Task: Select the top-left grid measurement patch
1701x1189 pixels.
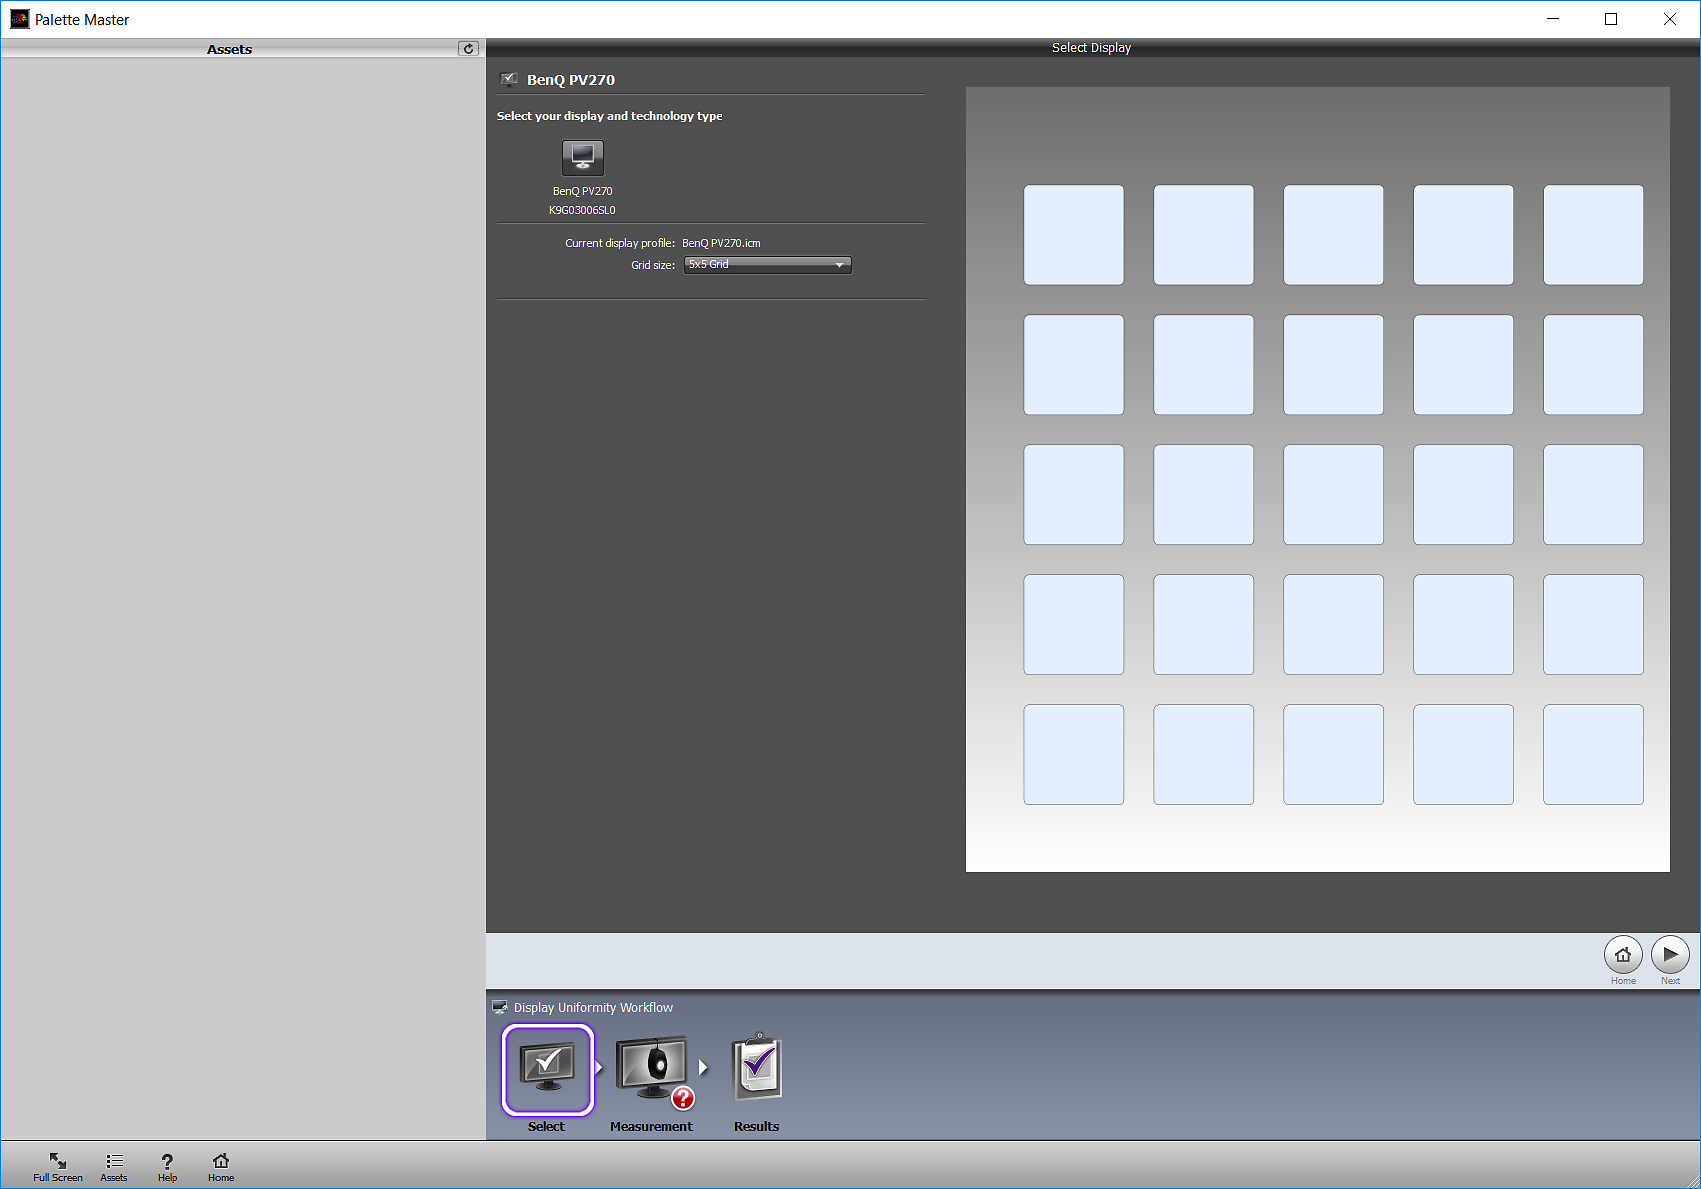Action: tap(1073, 234)
